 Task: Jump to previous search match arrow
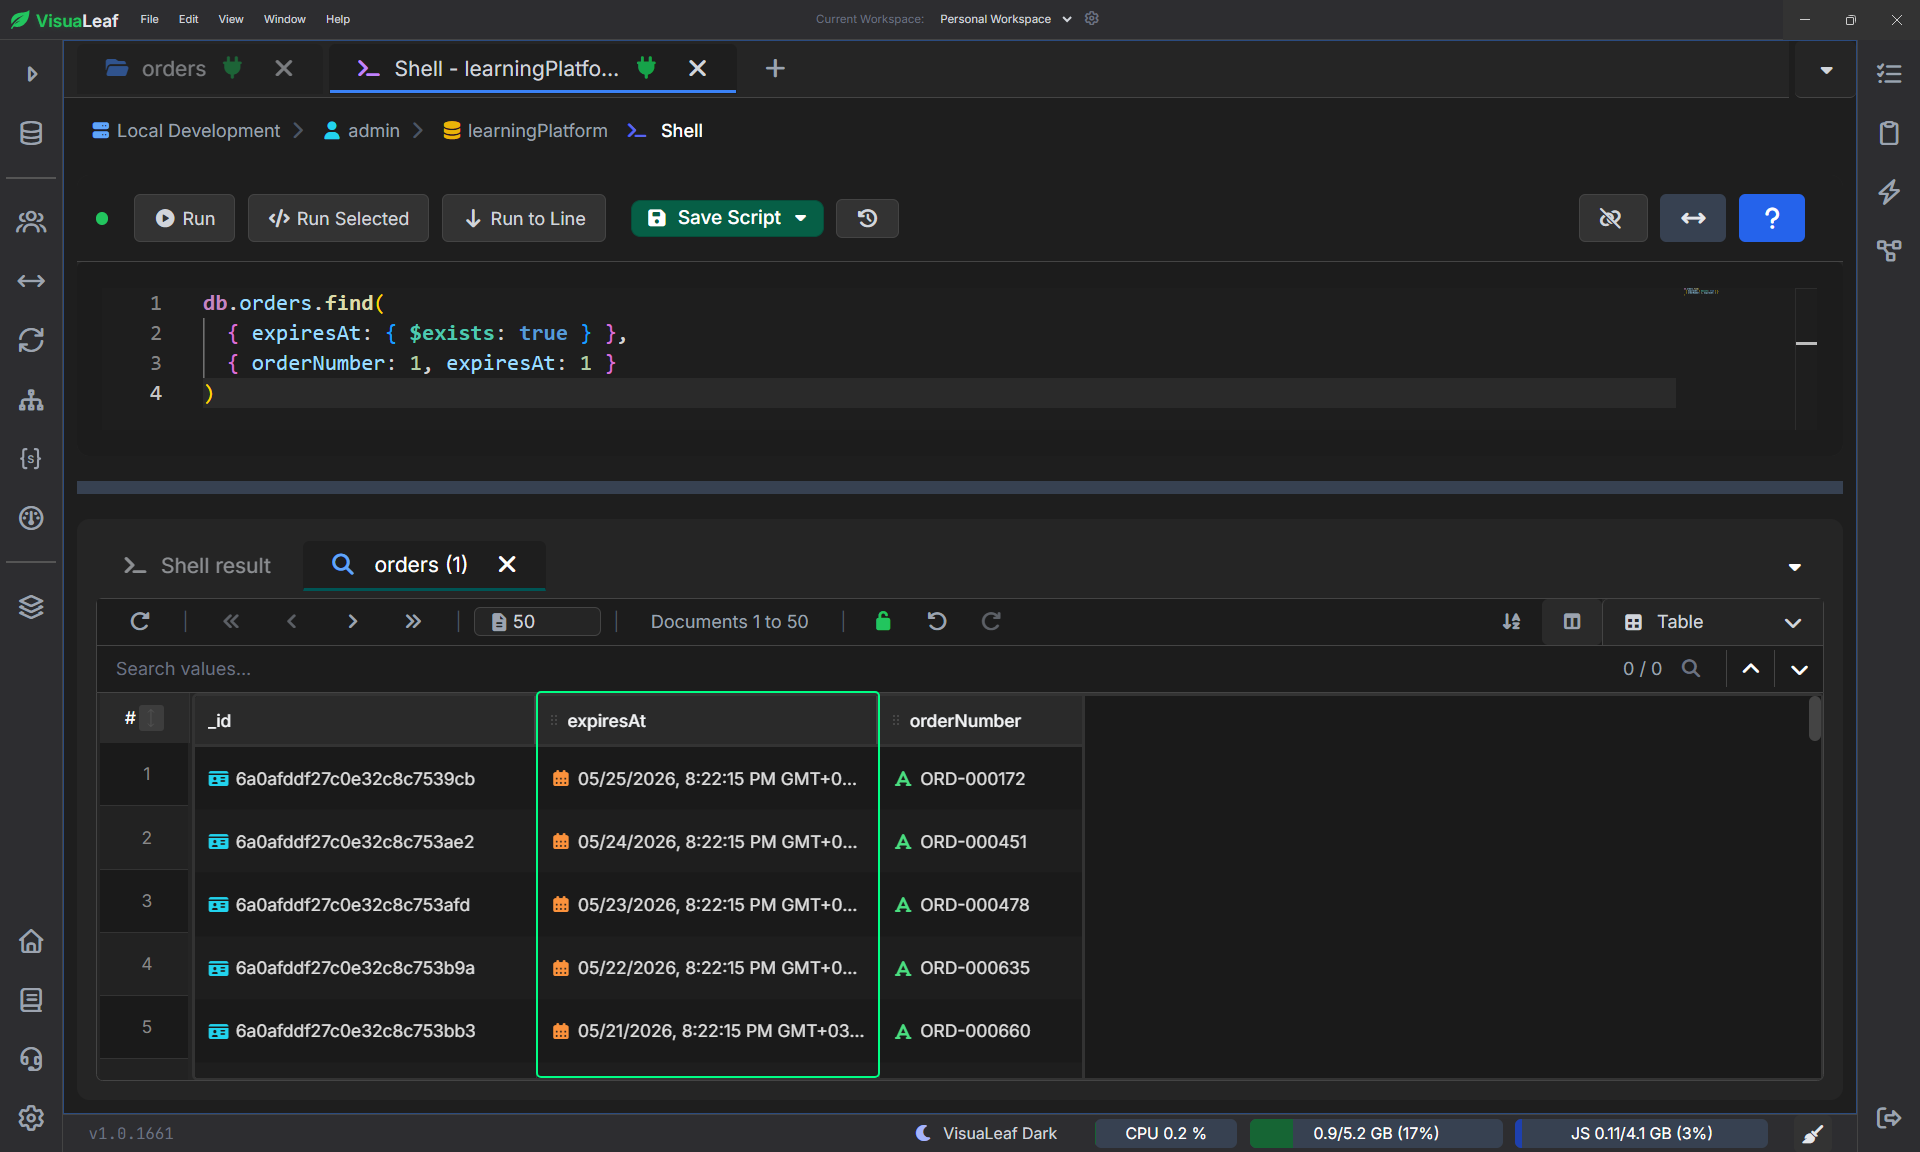point(1750,668)
